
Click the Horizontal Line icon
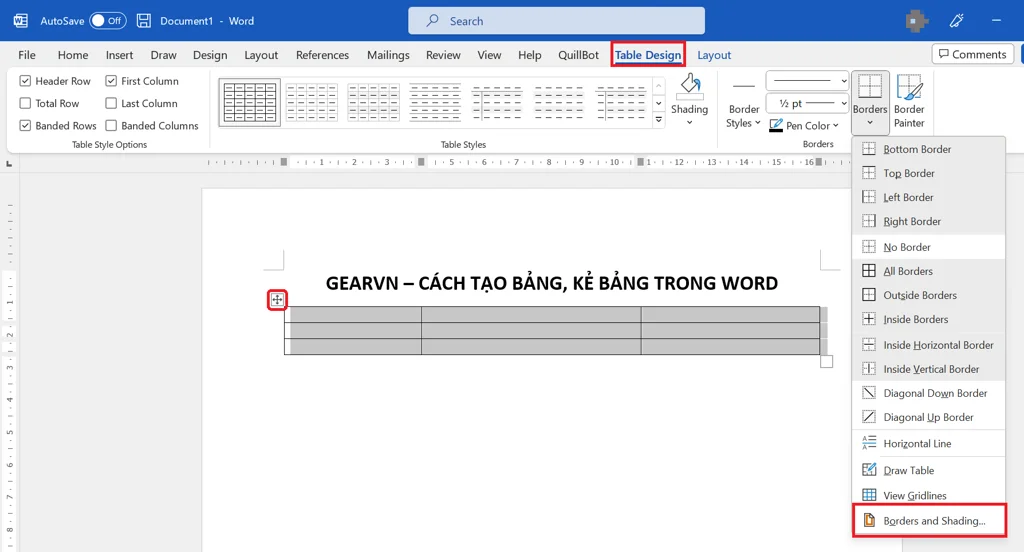pyautogui.click(x=869, y=443)
